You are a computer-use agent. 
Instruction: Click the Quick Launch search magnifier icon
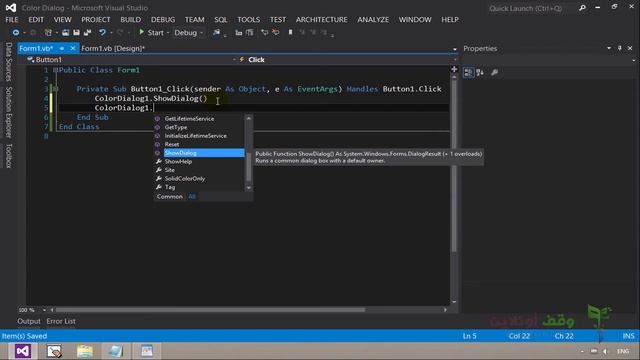[582, 8]
